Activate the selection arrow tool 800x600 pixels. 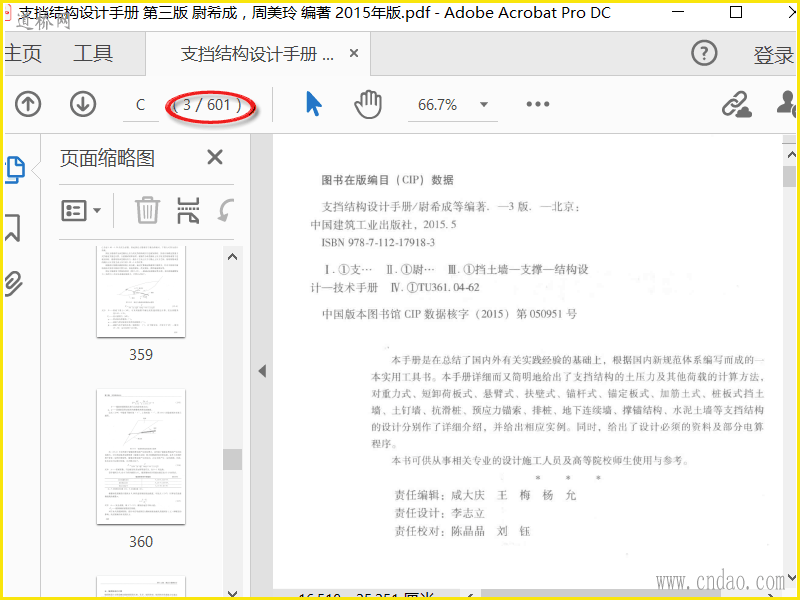point(313,104)
